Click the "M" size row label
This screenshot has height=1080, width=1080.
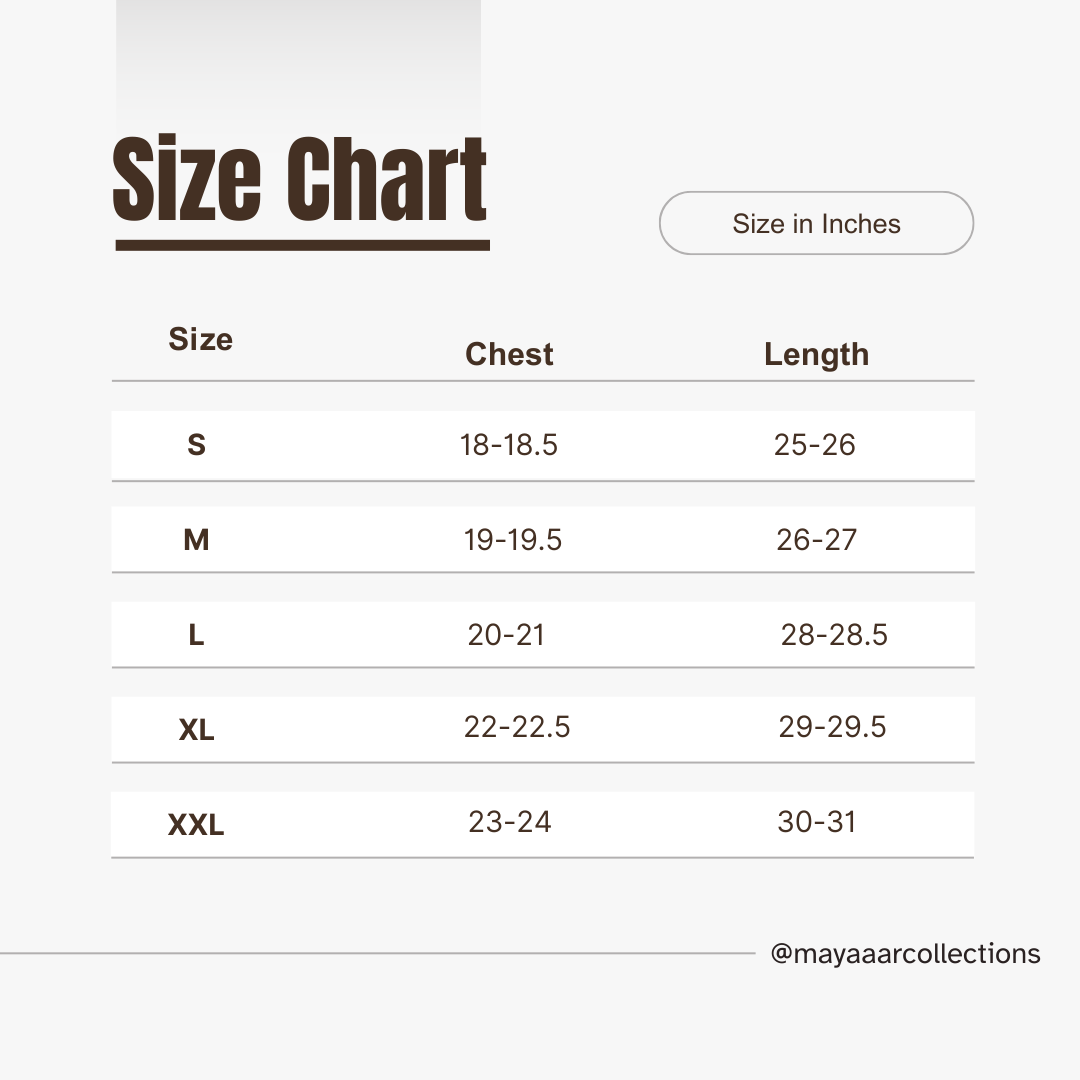[x=196, y=541]
